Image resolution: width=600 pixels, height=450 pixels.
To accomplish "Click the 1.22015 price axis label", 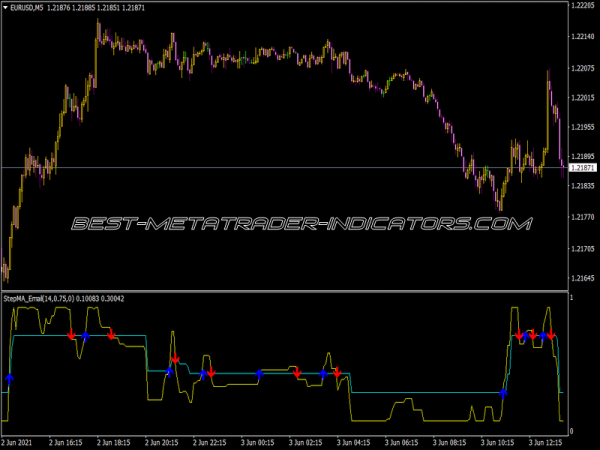I will (x=583, y=98).
